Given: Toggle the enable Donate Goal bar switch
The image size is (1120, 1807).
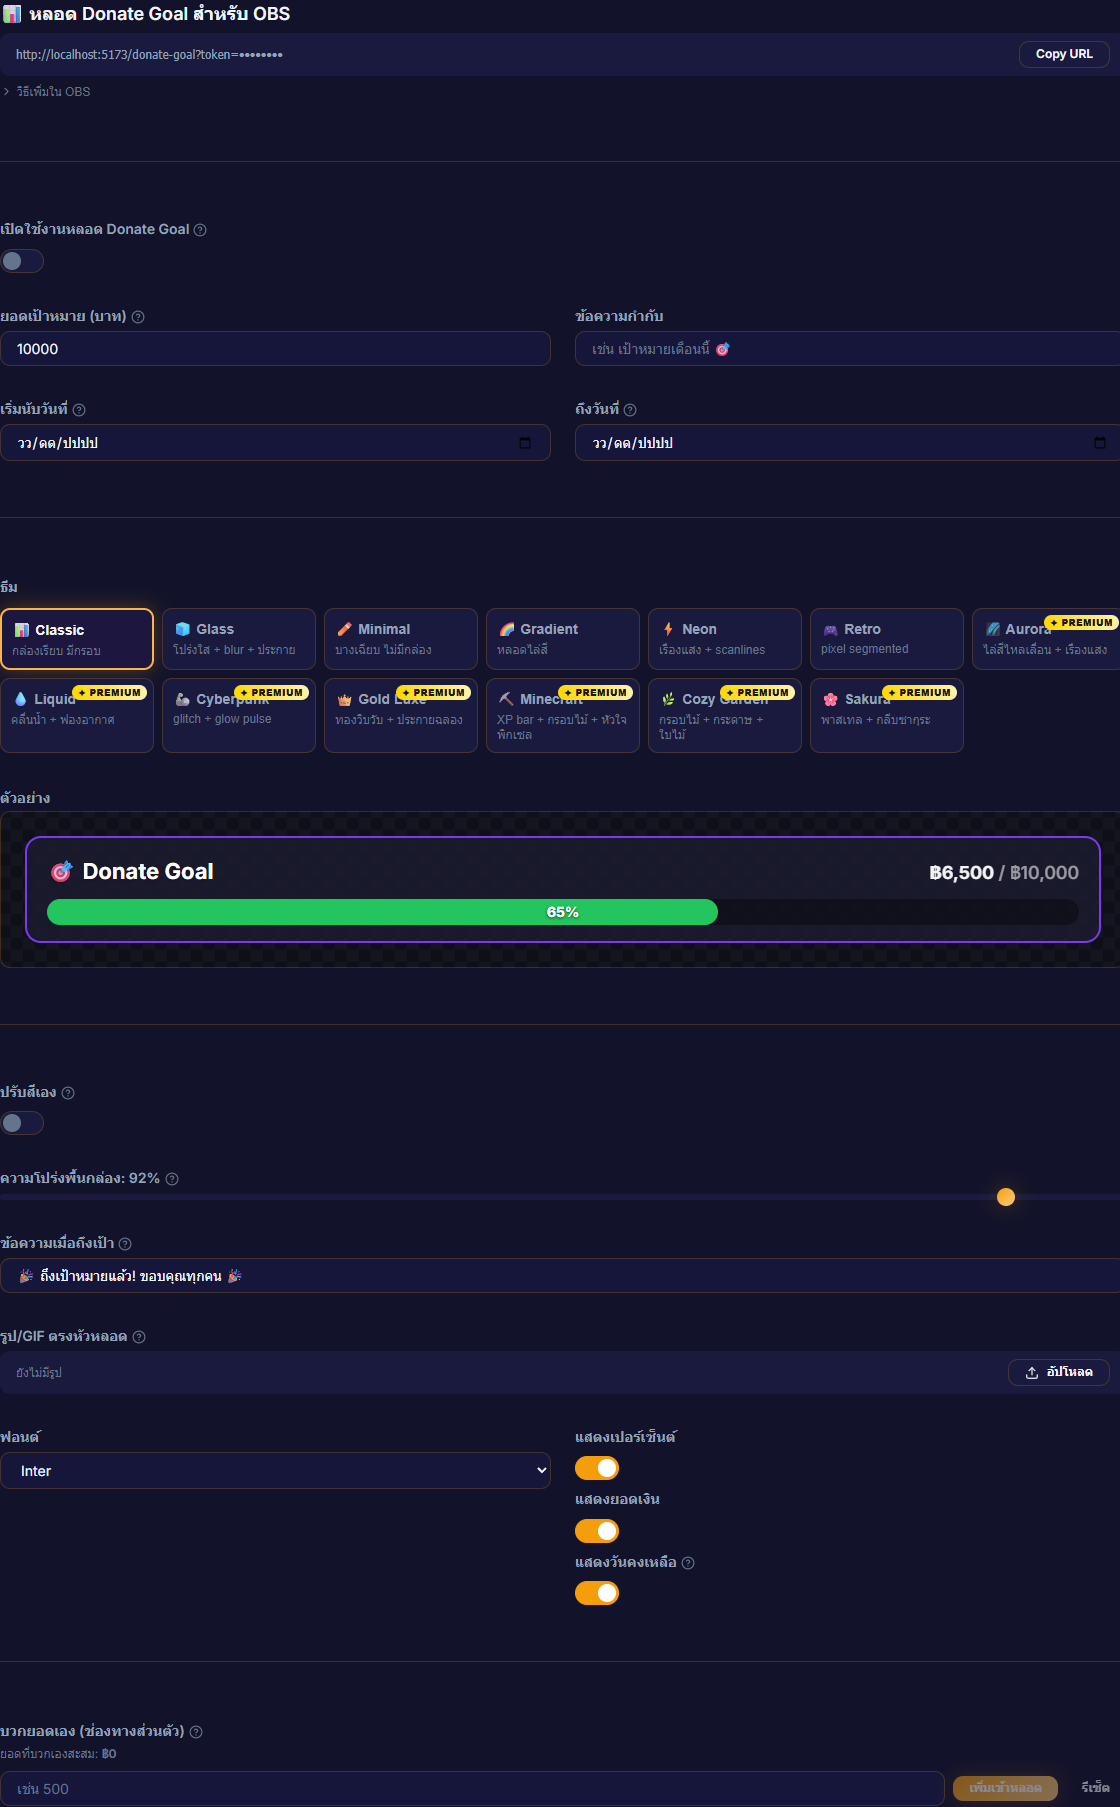Looking at the screenshot, I should click(22, 261).
